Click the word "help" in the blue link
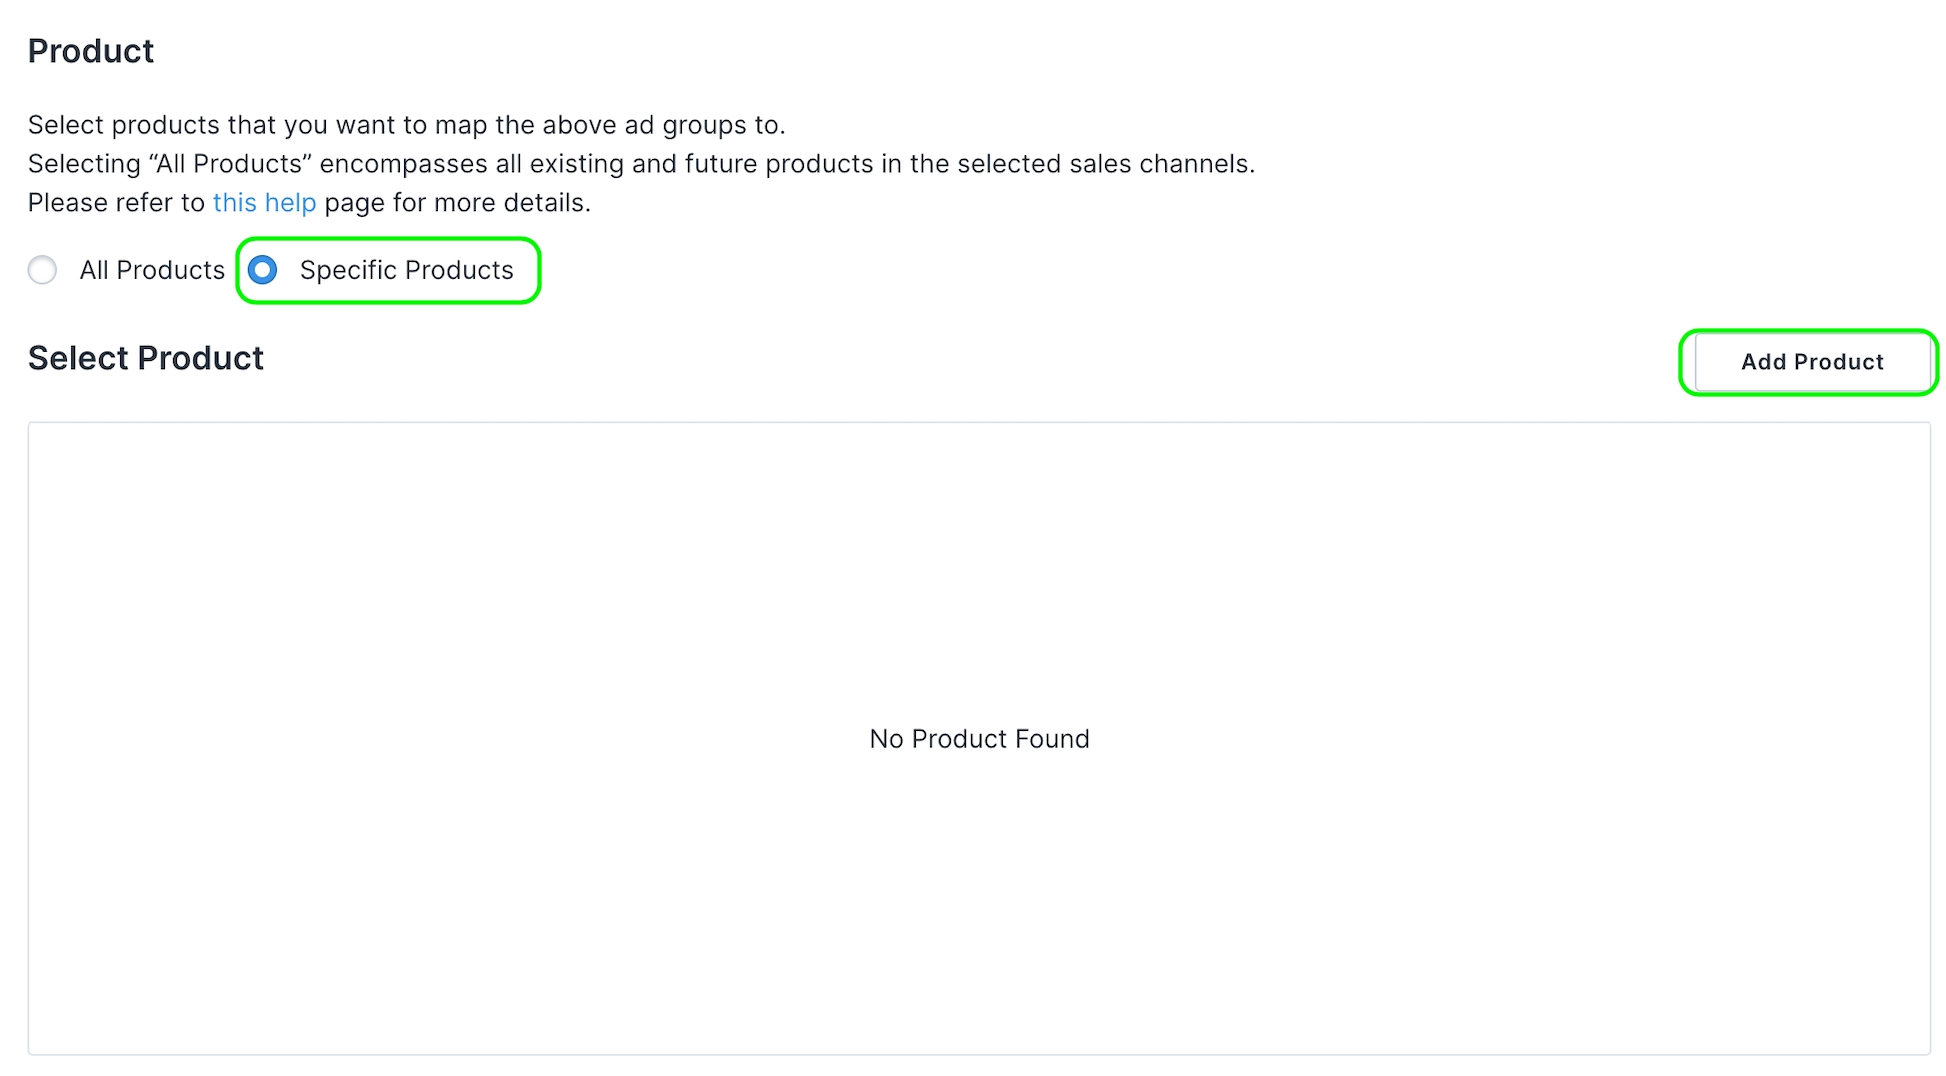 (290, 203)
